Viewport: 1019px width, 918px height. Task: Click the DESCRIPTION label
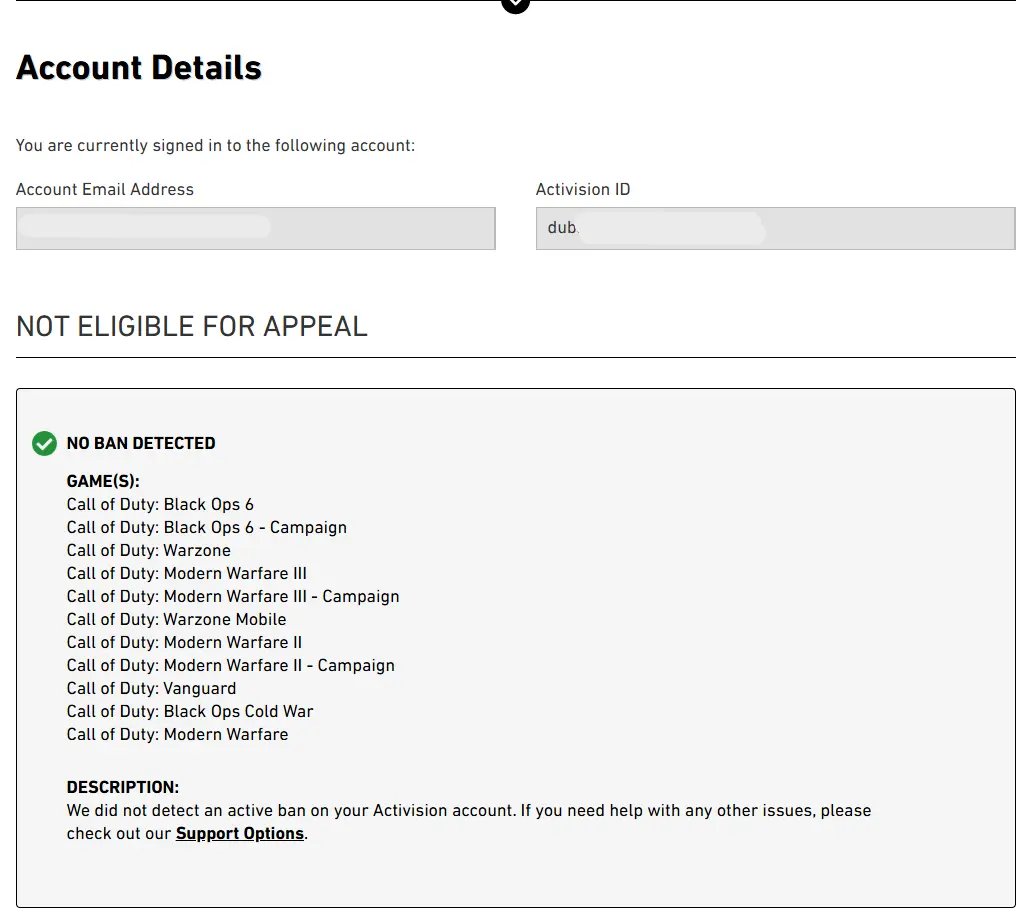(x=123, y=787)
